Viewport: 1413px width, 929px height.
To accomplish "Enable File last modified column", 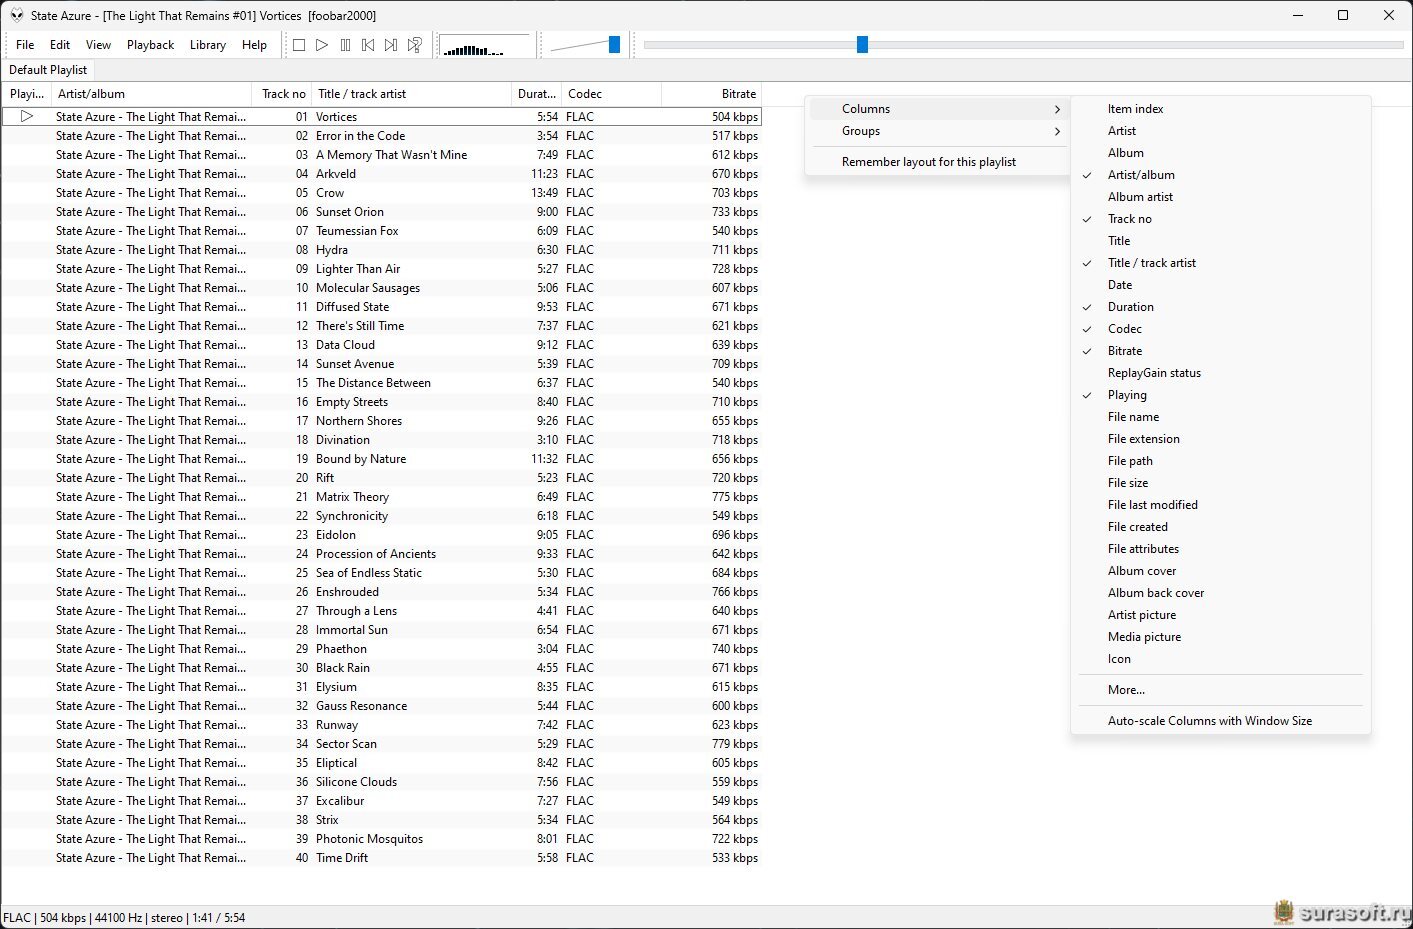I will pyautogui.click(x=1220, y=505).
